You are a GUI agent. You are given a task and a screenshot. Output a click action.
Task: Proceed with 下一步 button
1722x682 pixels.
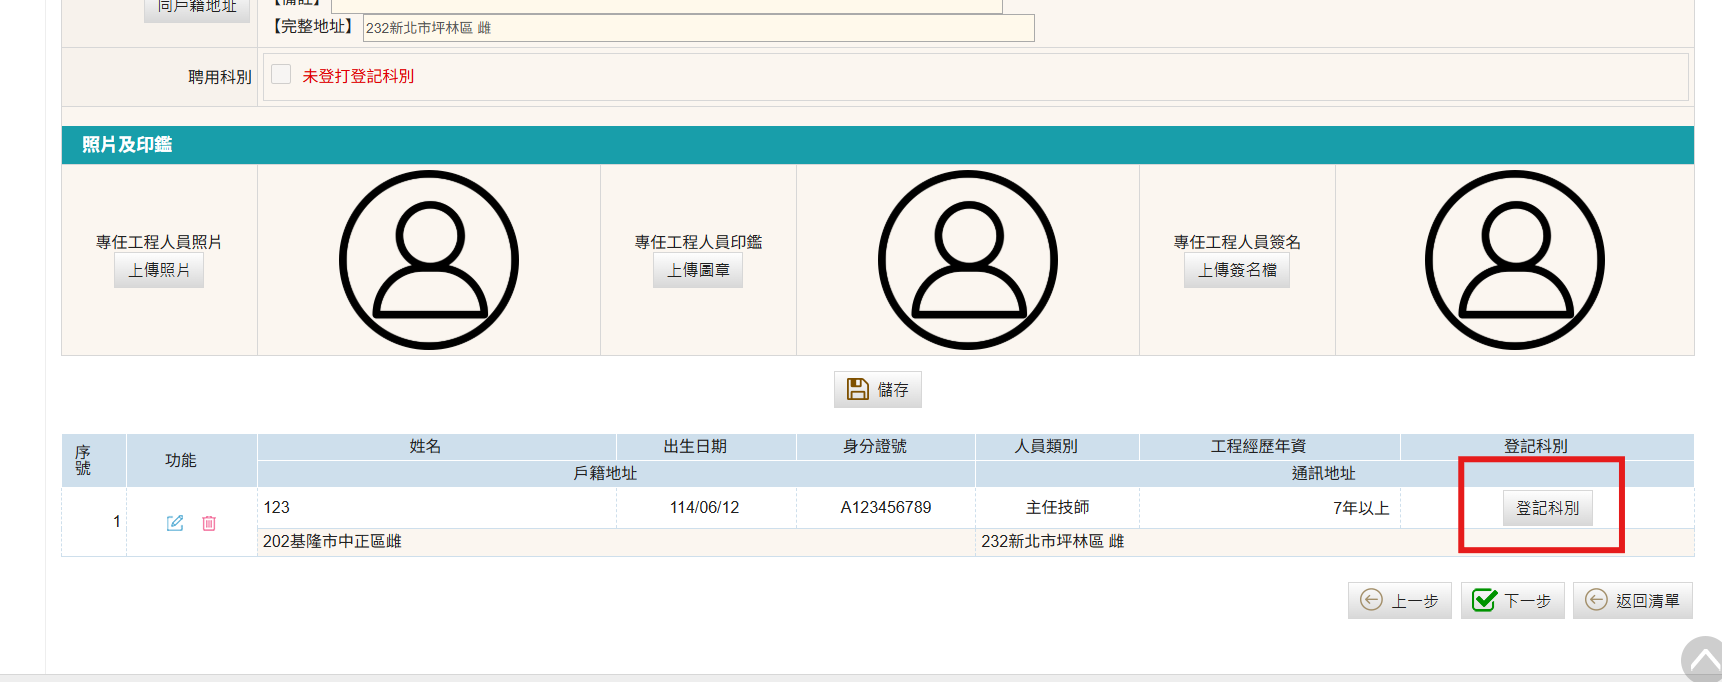[1512, 601]
